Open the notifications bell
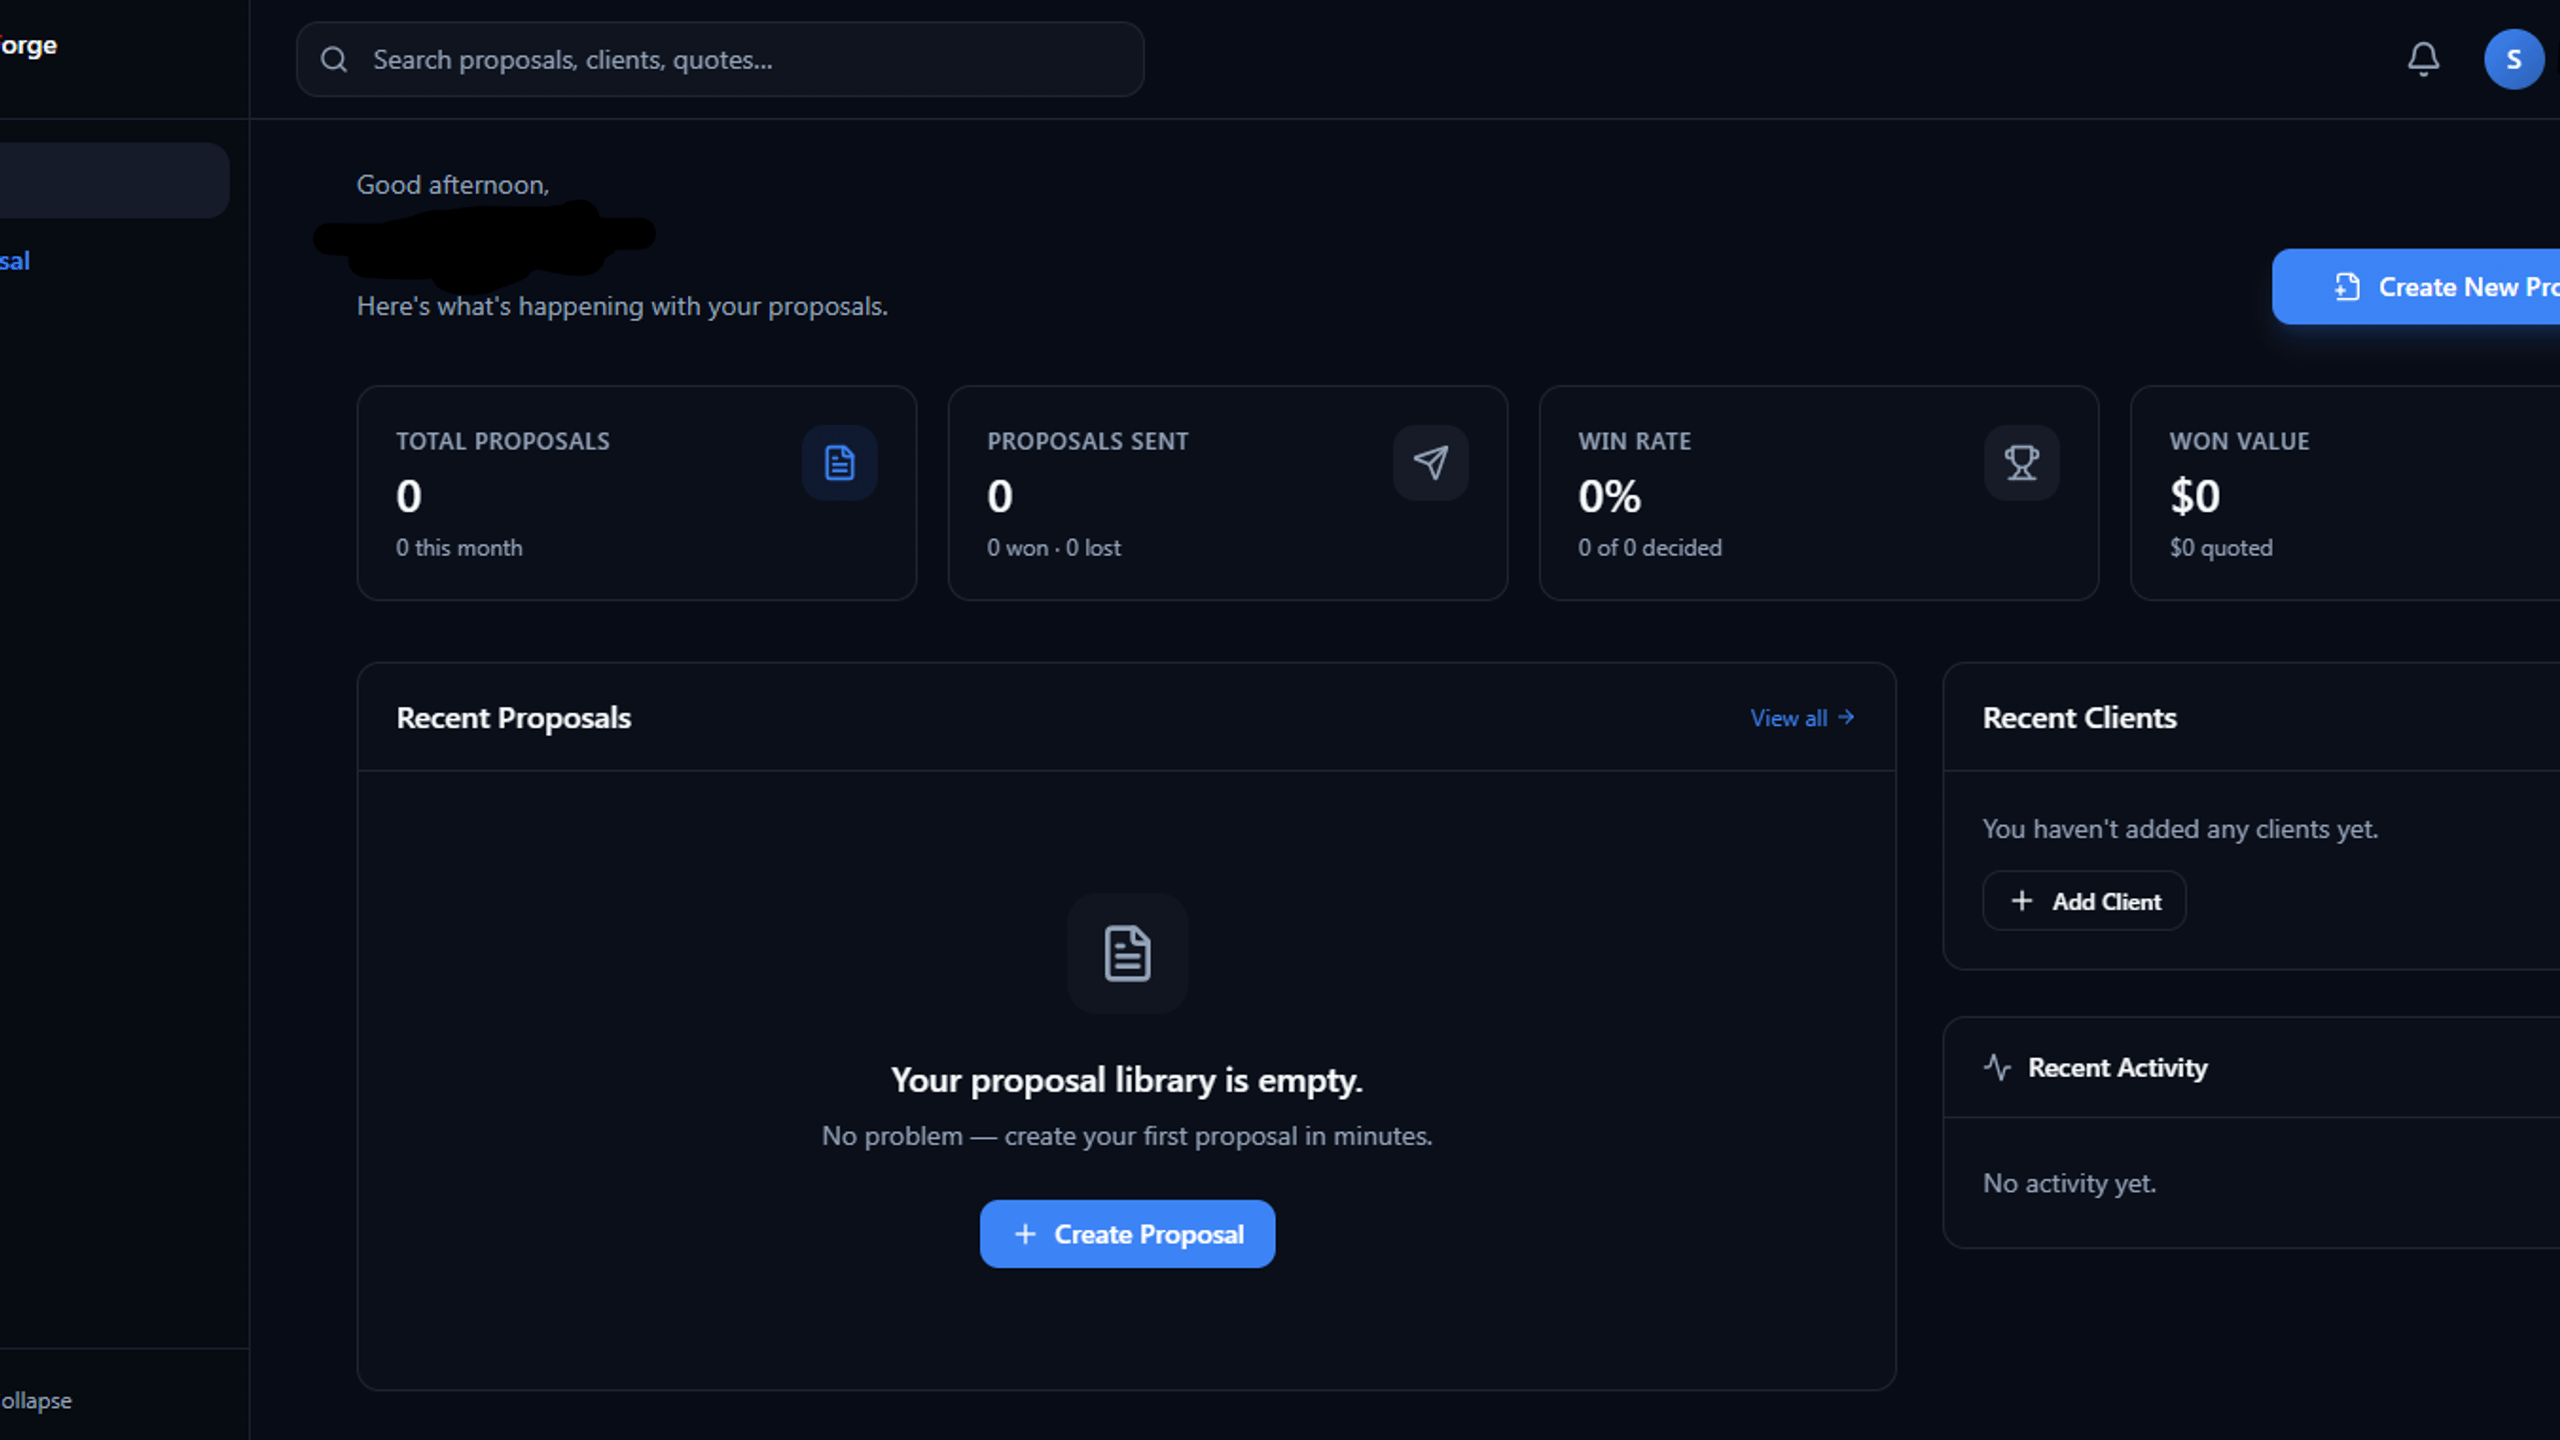Viewport: 2560px width, 1440px height. pos(2422,59)
